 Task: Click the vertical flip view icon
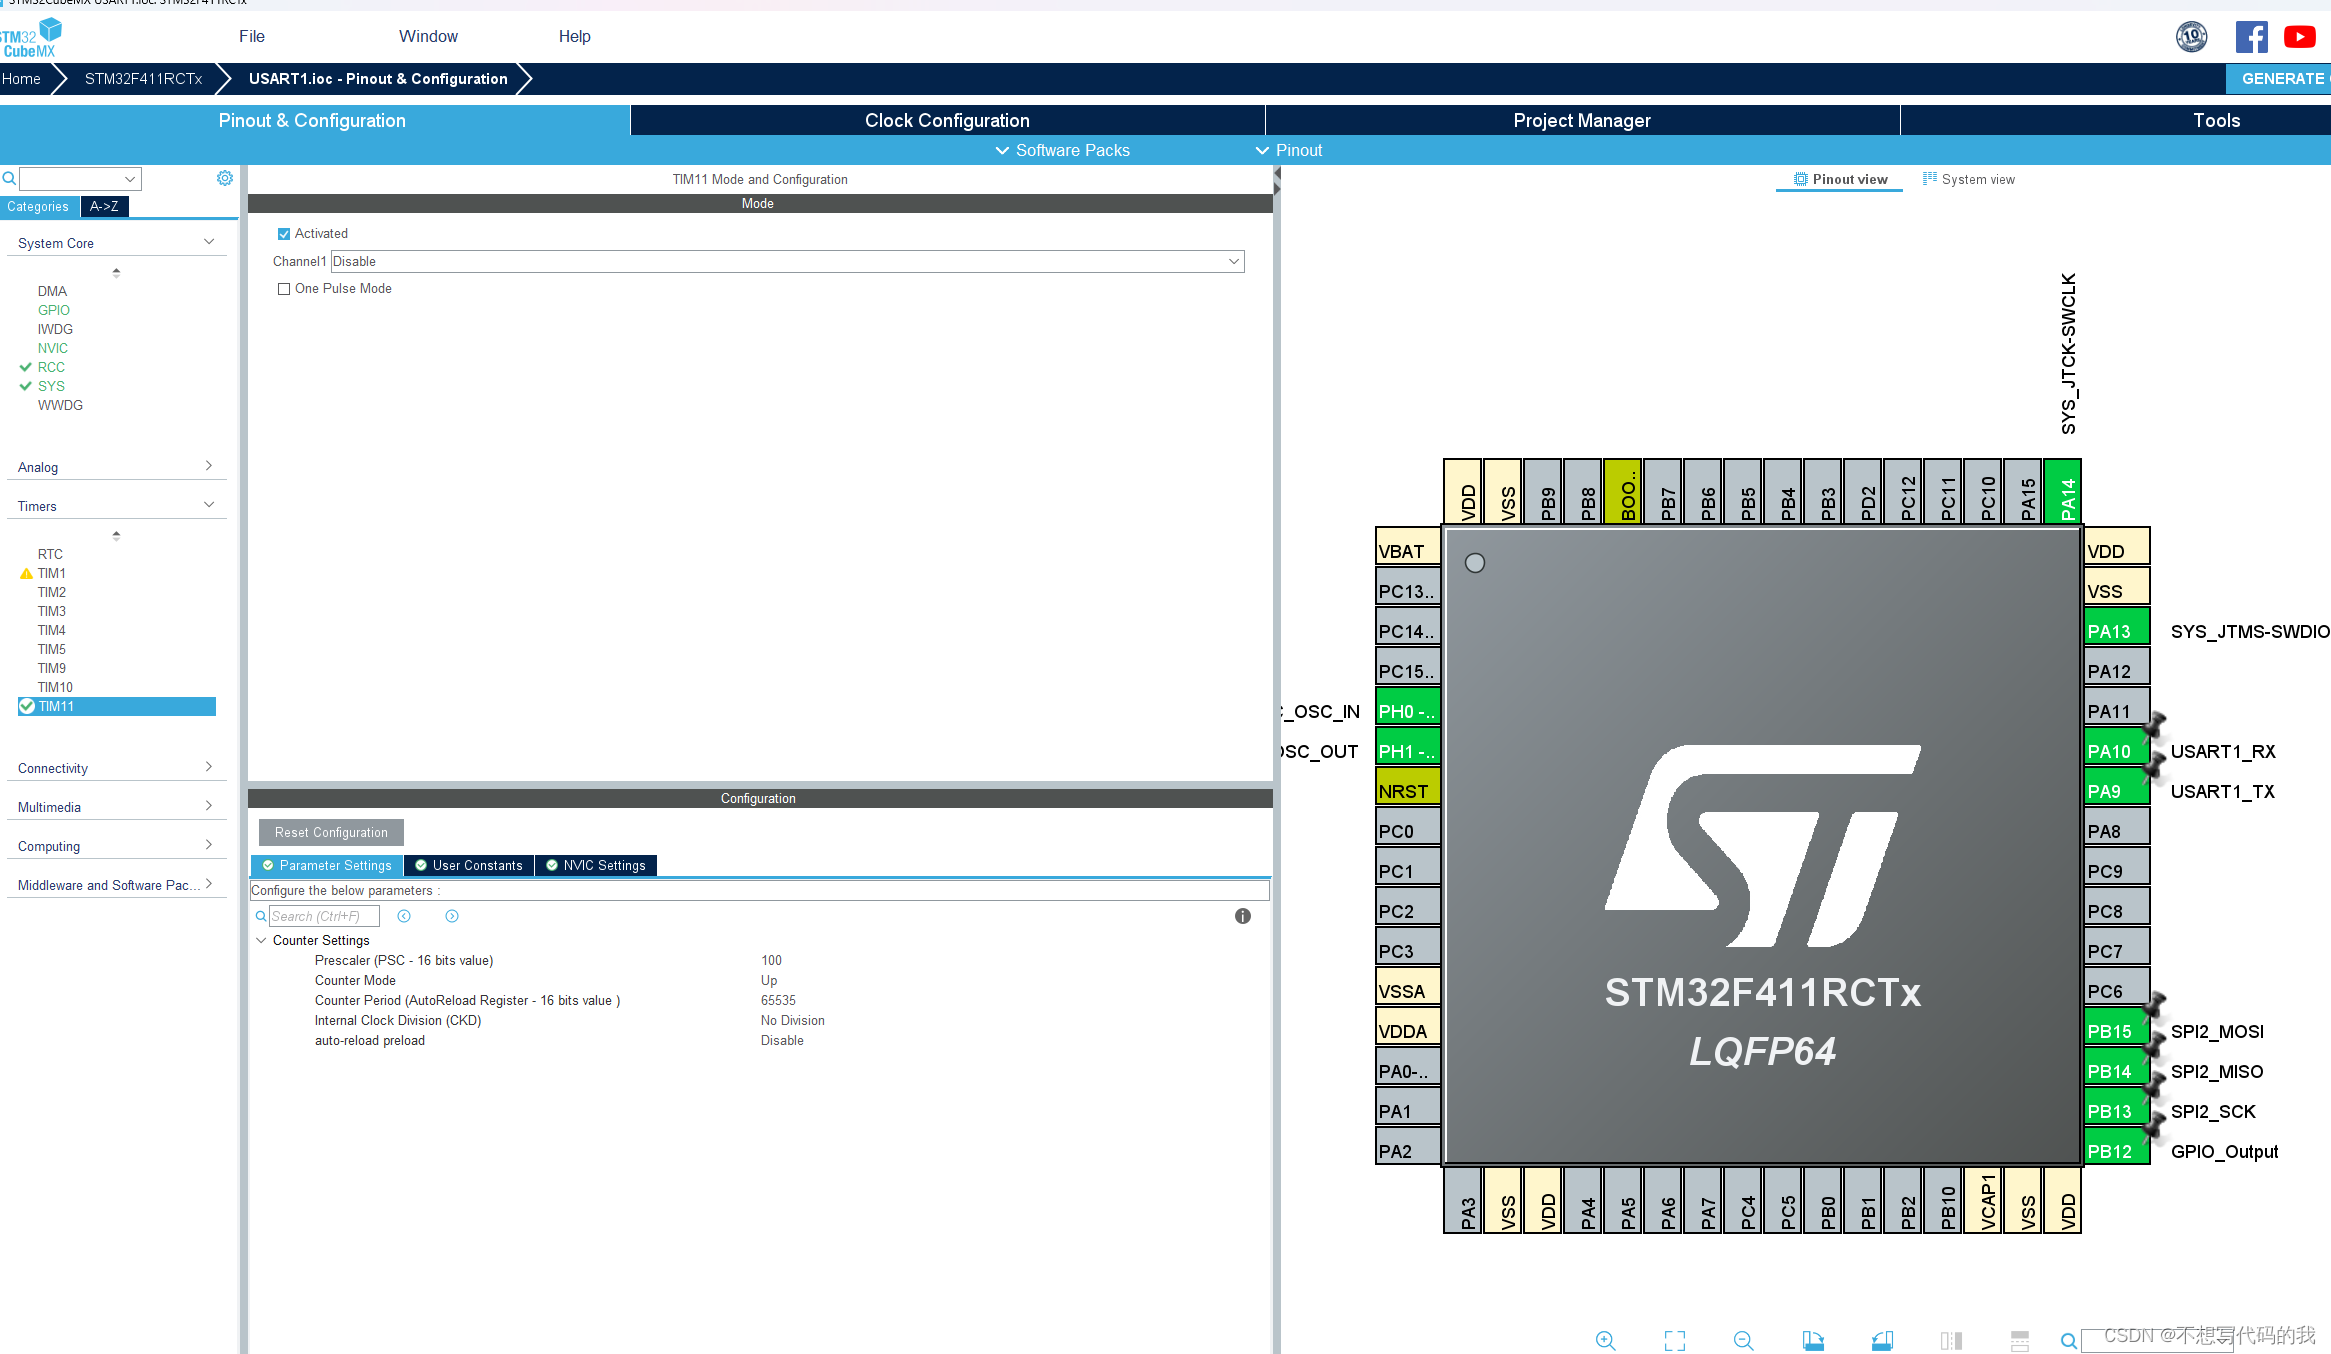(1951, 1341)
